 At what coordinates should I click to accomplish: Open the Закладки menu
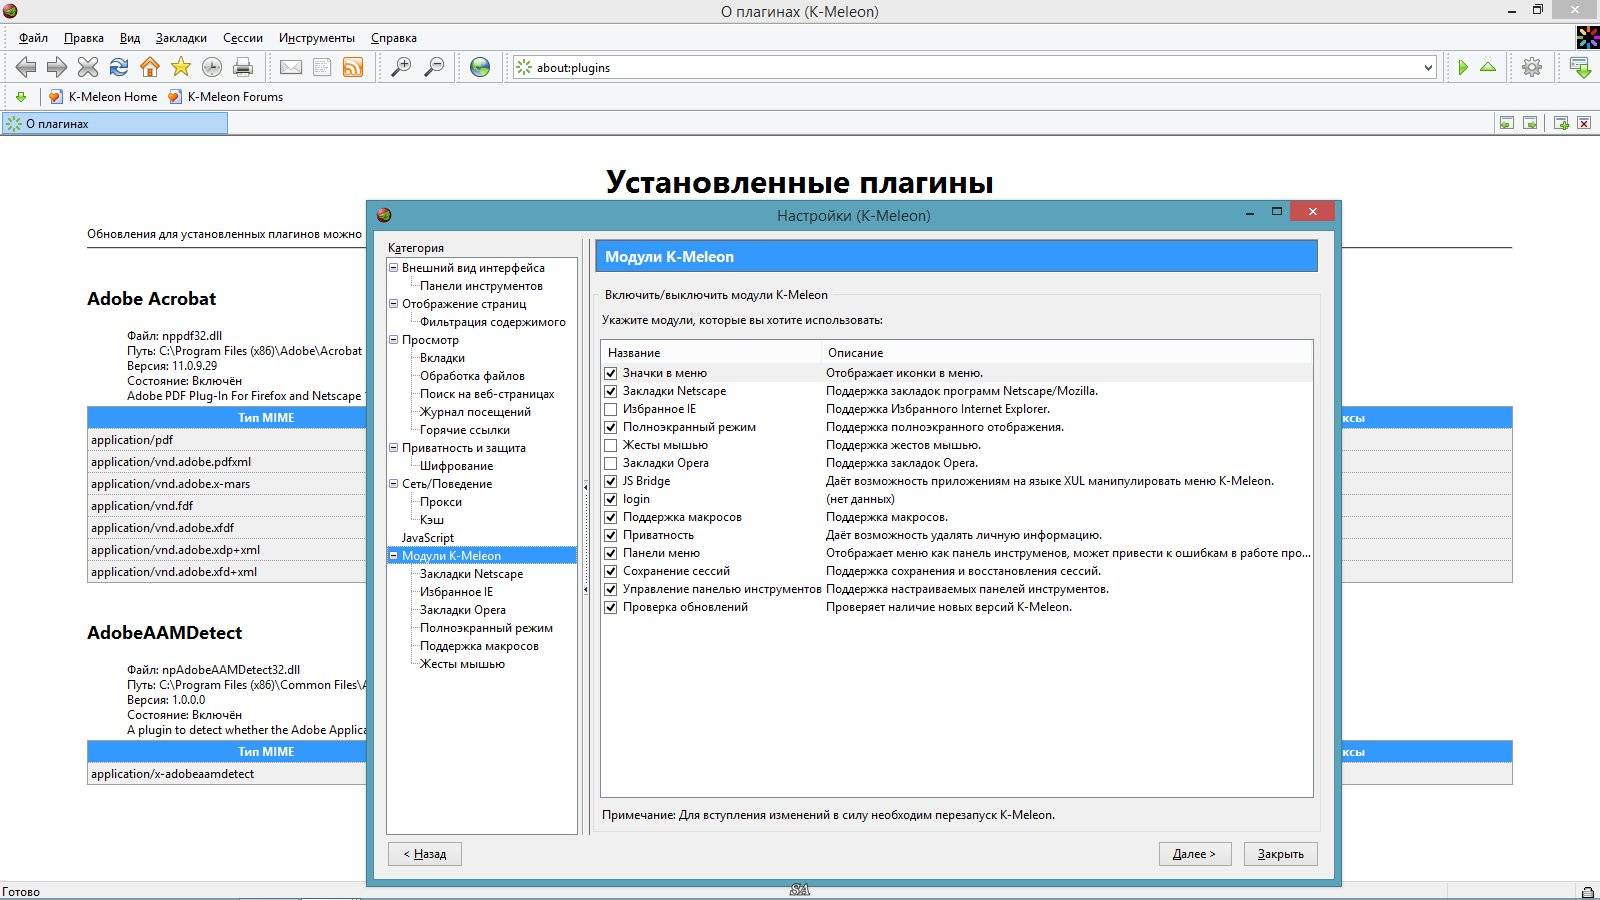pos(181,38)
